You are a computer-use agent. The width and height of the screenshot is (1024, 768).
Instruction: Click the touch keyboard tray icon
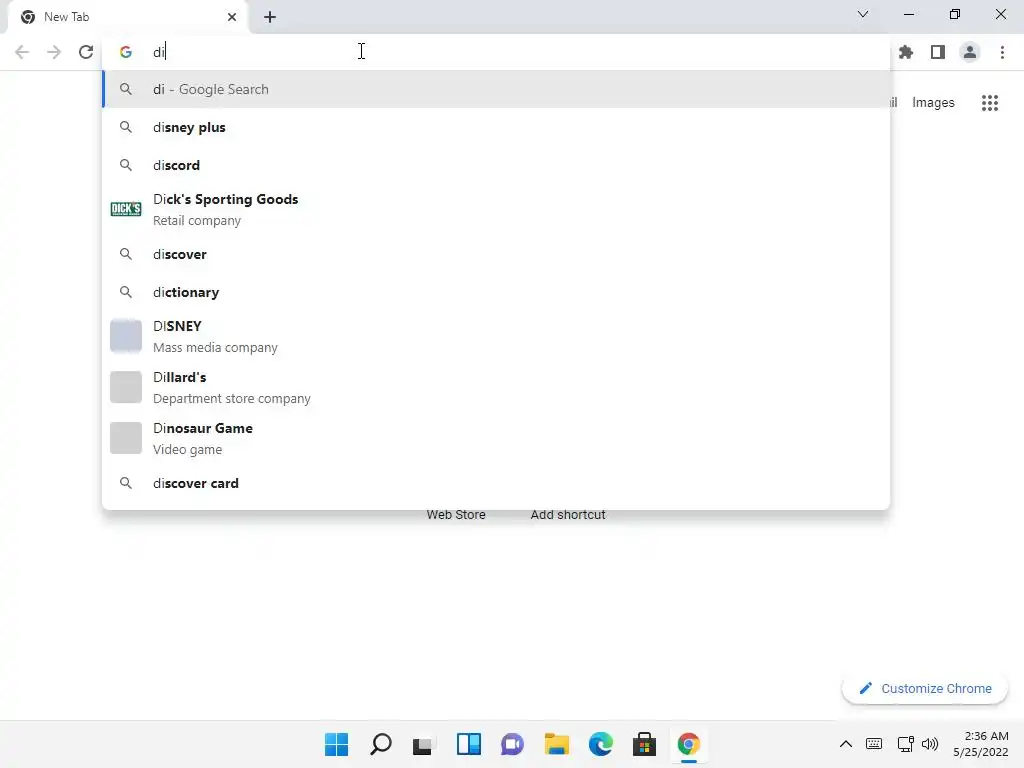874,744
